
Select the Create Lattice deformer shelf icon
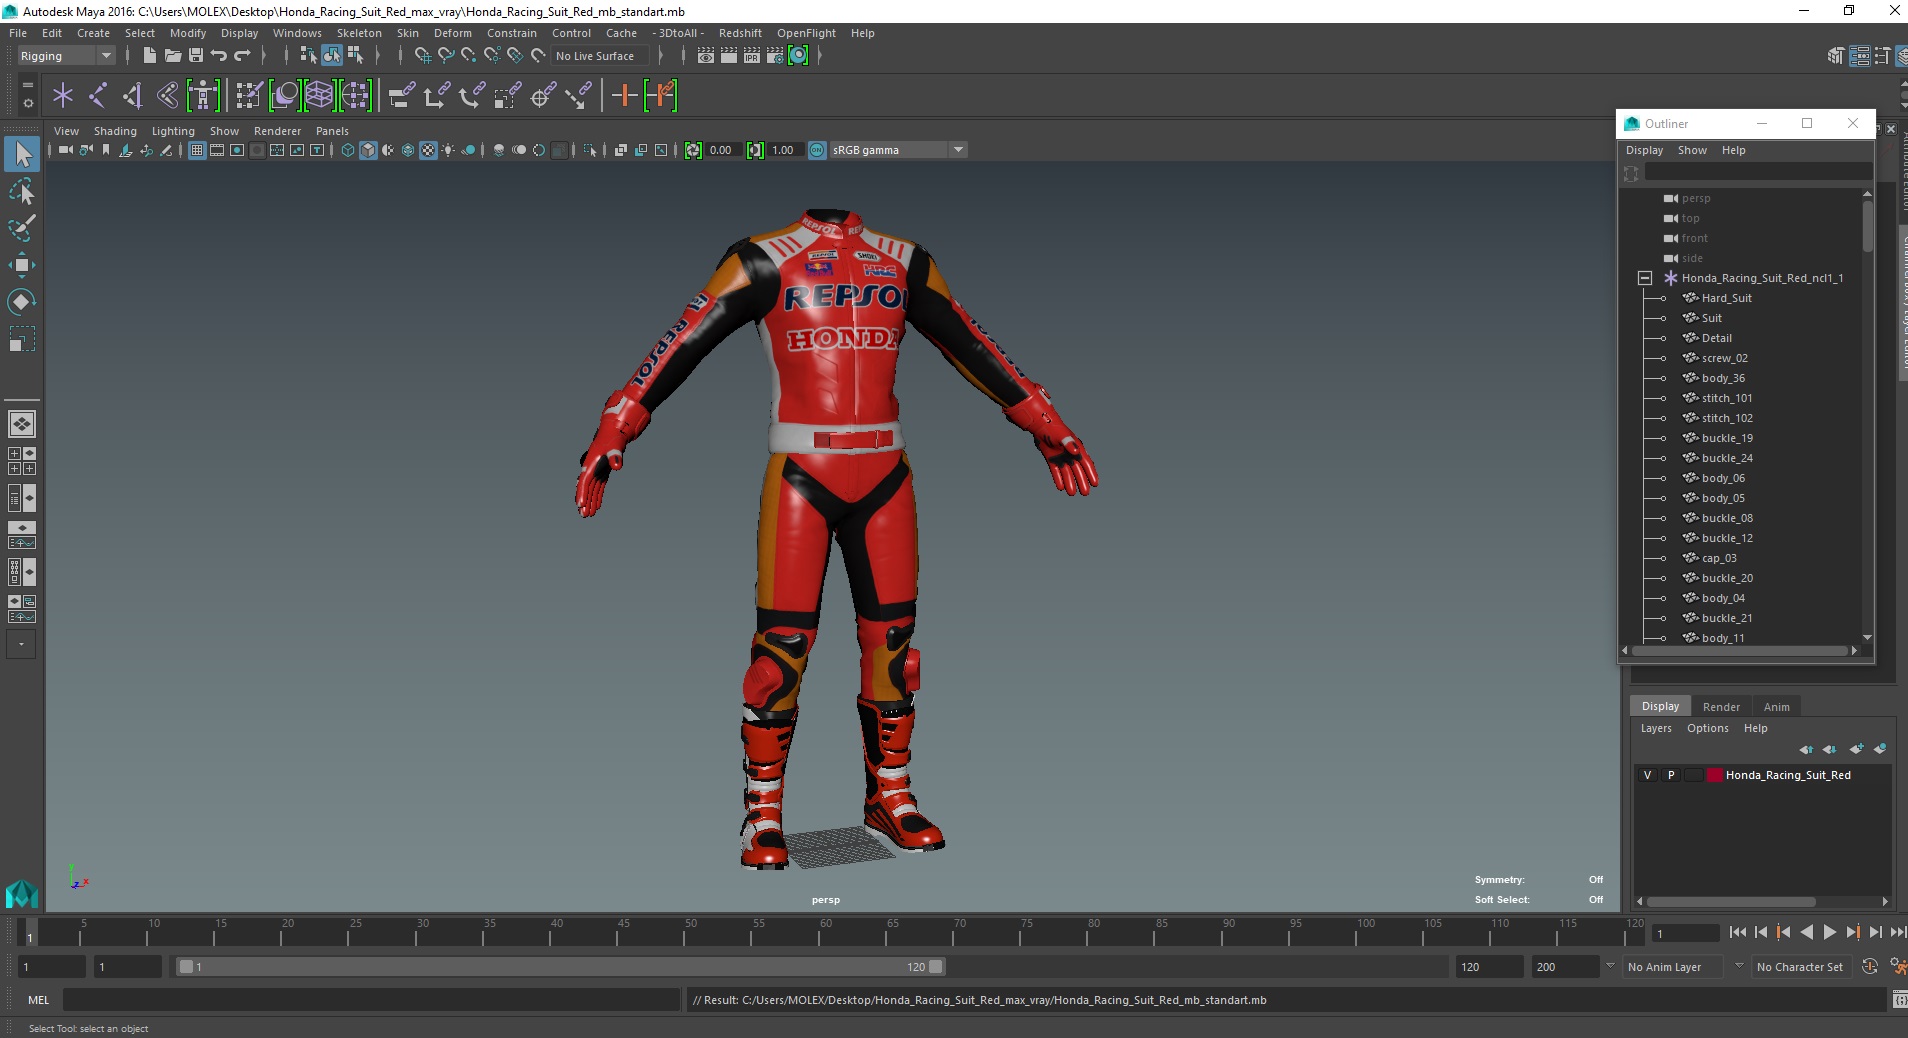[x=319, y=96]
